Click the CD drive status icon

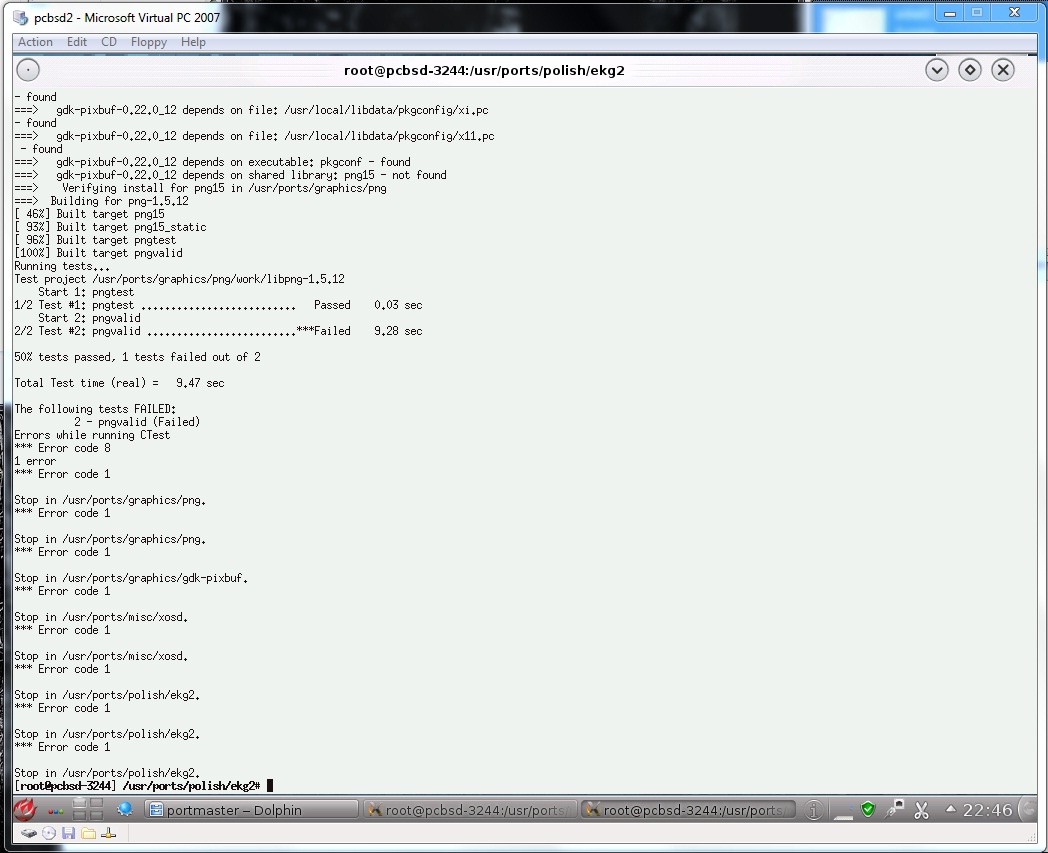click(x=49, y=833)
